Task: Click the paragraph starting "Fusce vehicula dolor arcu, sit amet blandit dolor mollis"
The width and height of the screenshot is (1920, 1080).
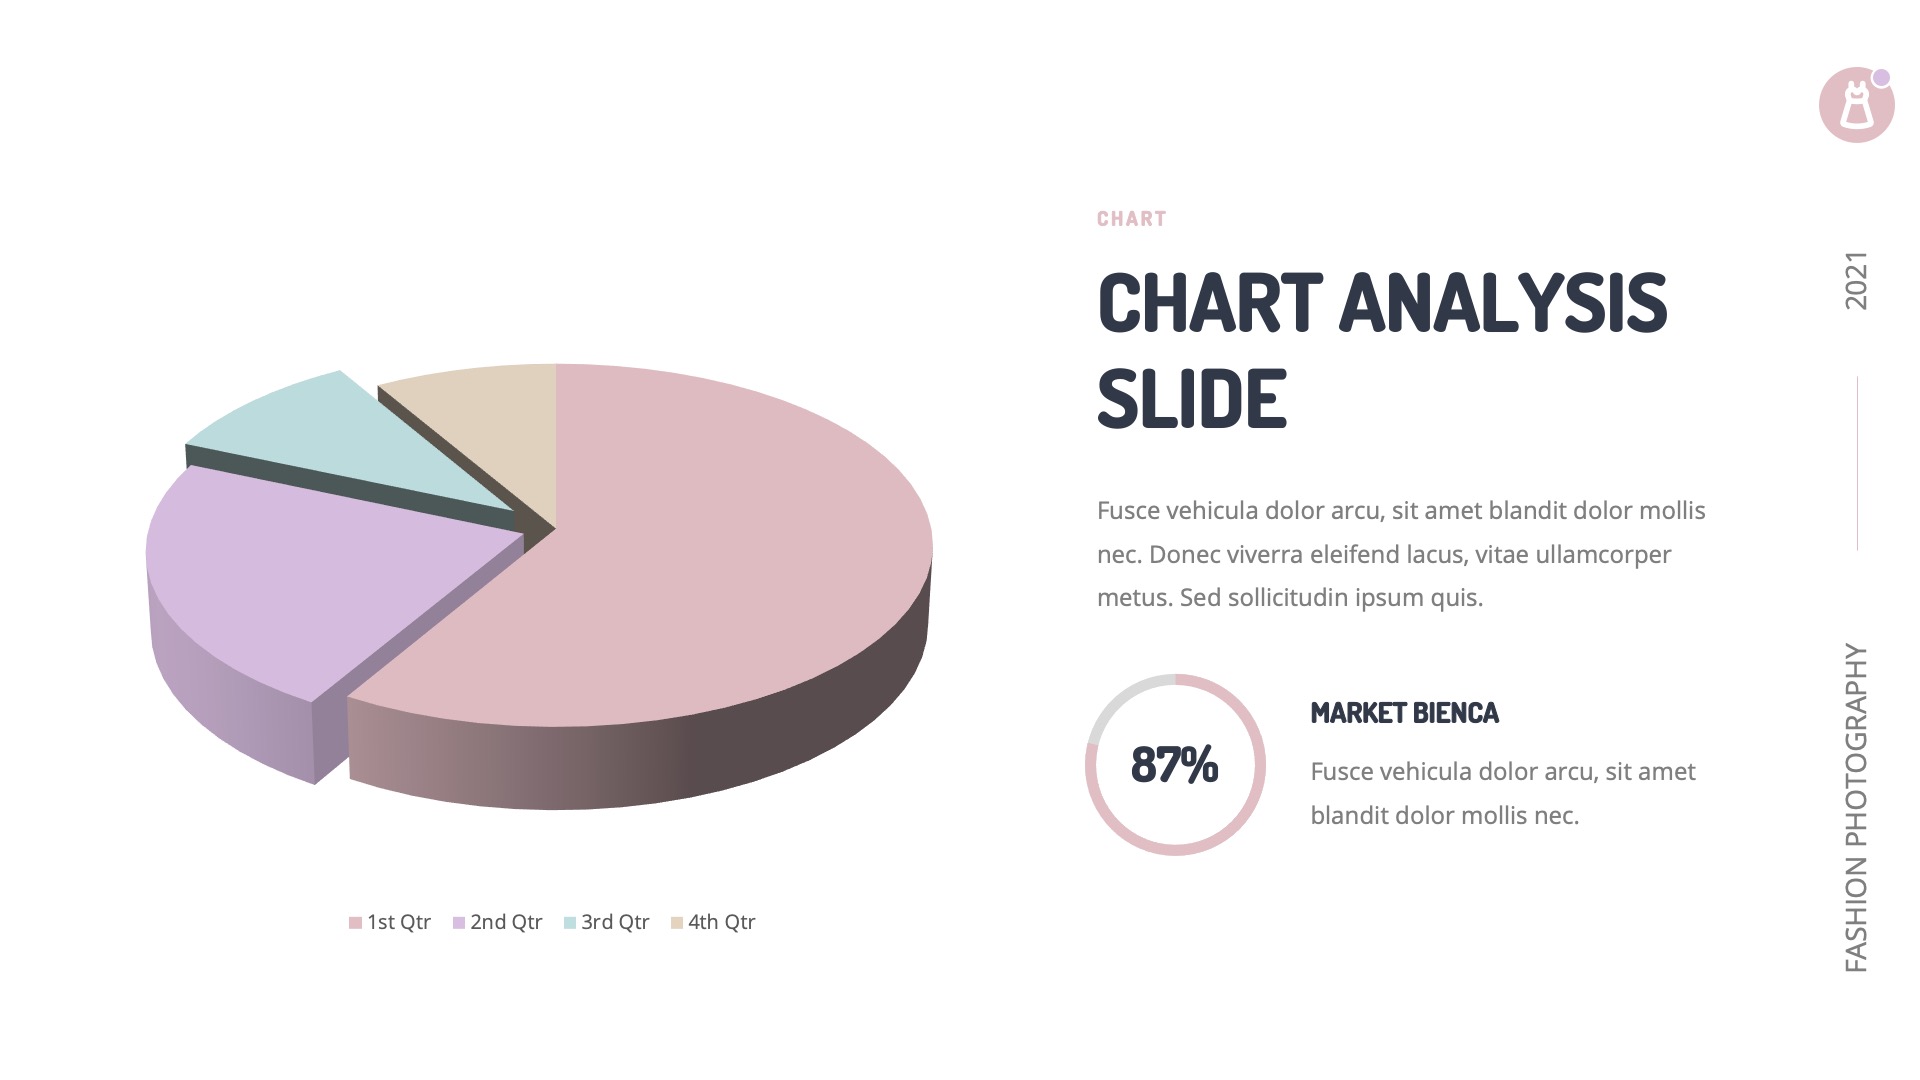Action: pos(1400,554)
